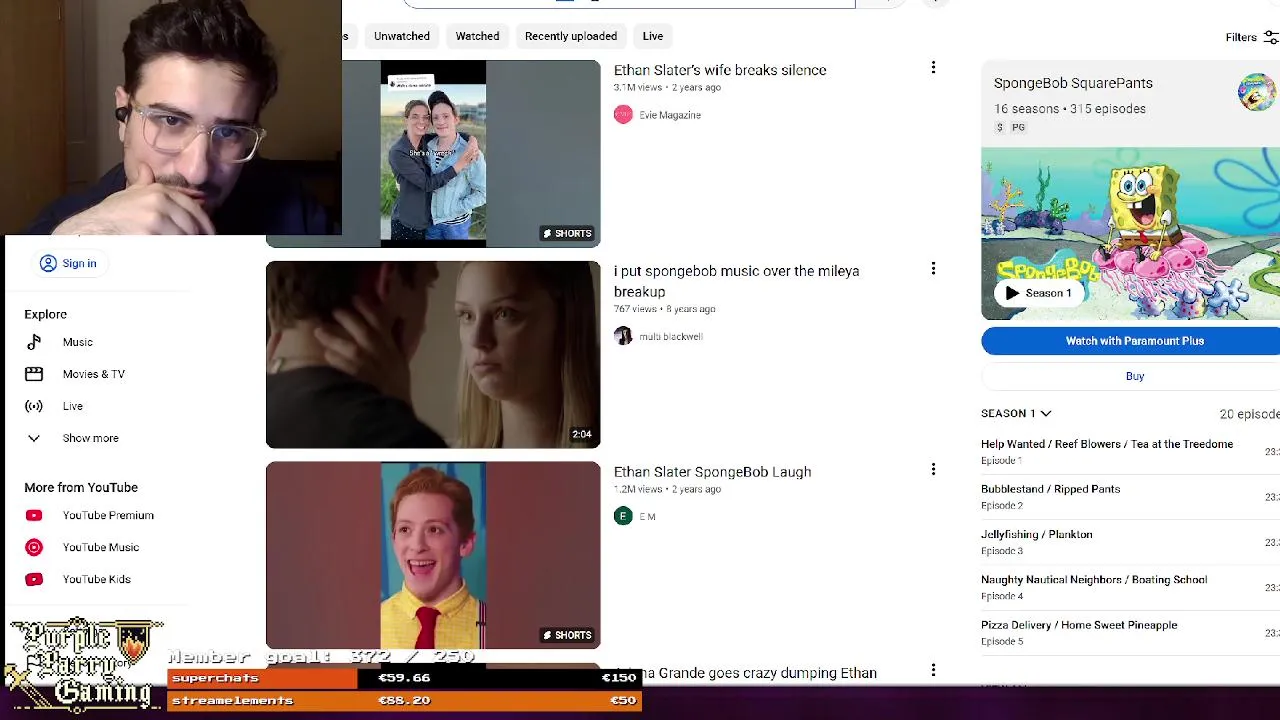Open the Music explore icon
The width and height of the screenshot is (1280, 720).
click(x=34, y=342)
